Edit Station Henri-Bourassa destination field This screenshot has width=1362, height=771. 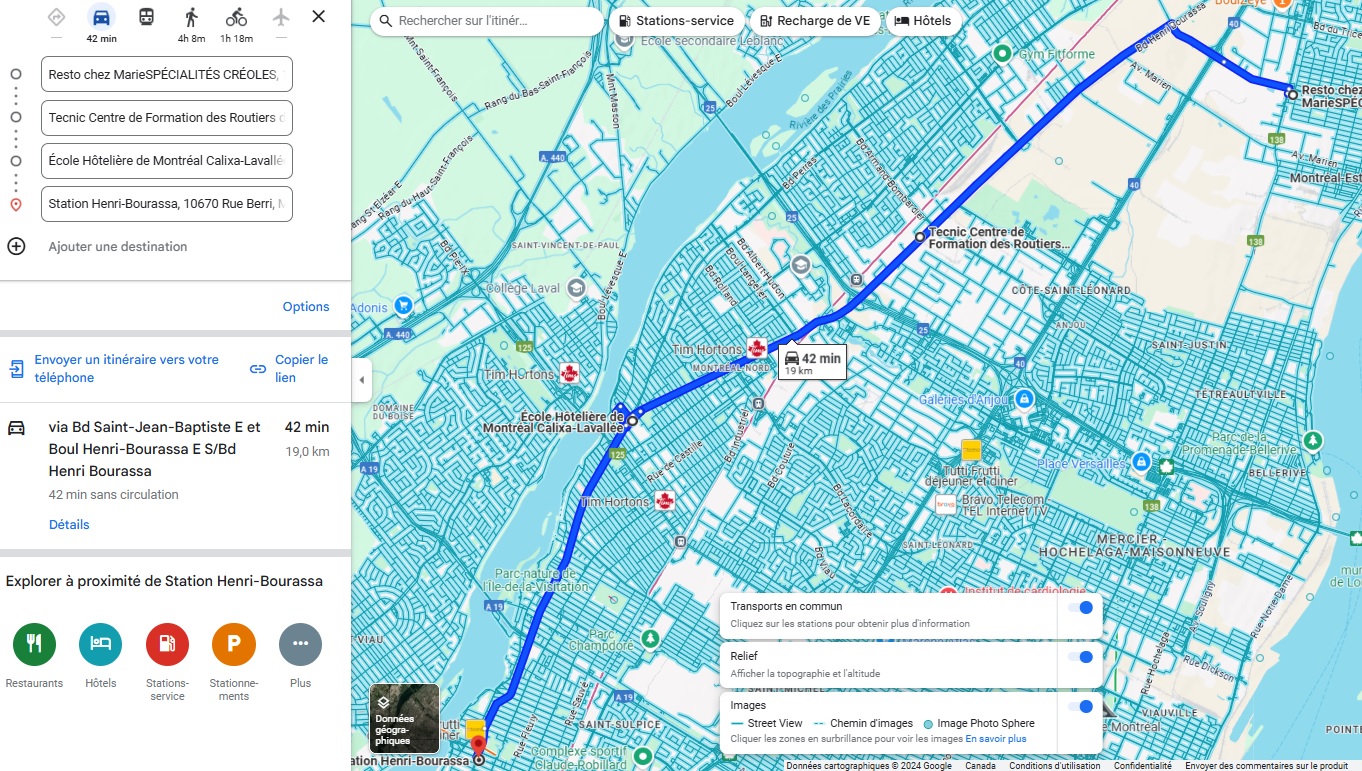pos(167,204)
